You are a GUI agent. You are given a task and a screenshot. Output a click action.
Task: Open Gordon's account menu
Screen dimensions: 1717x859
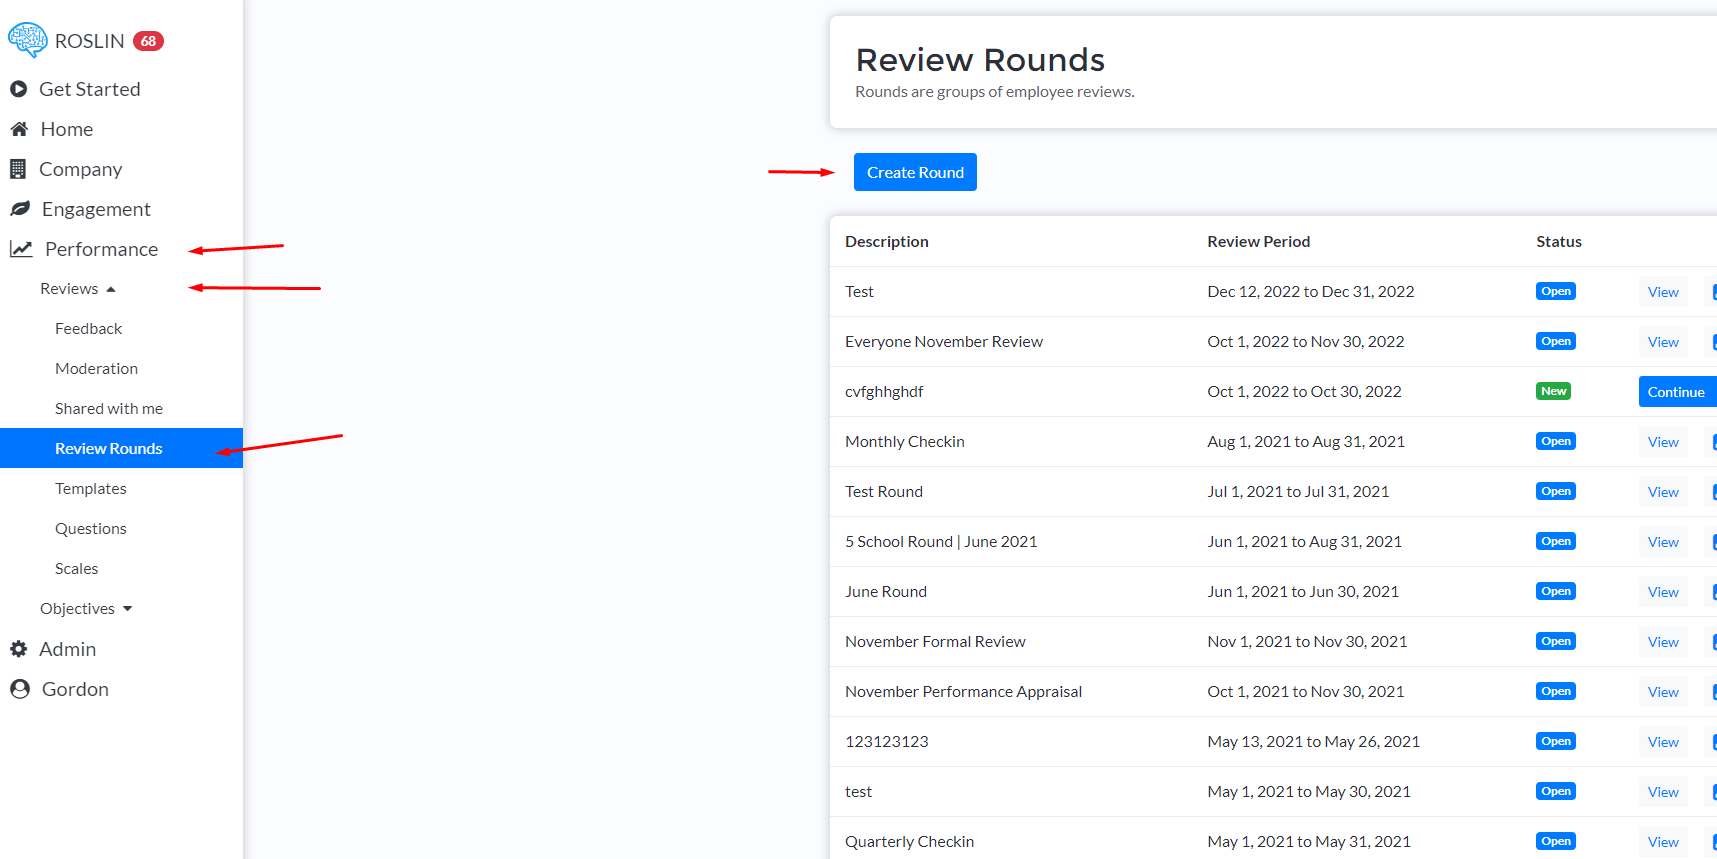click(75, 689)
